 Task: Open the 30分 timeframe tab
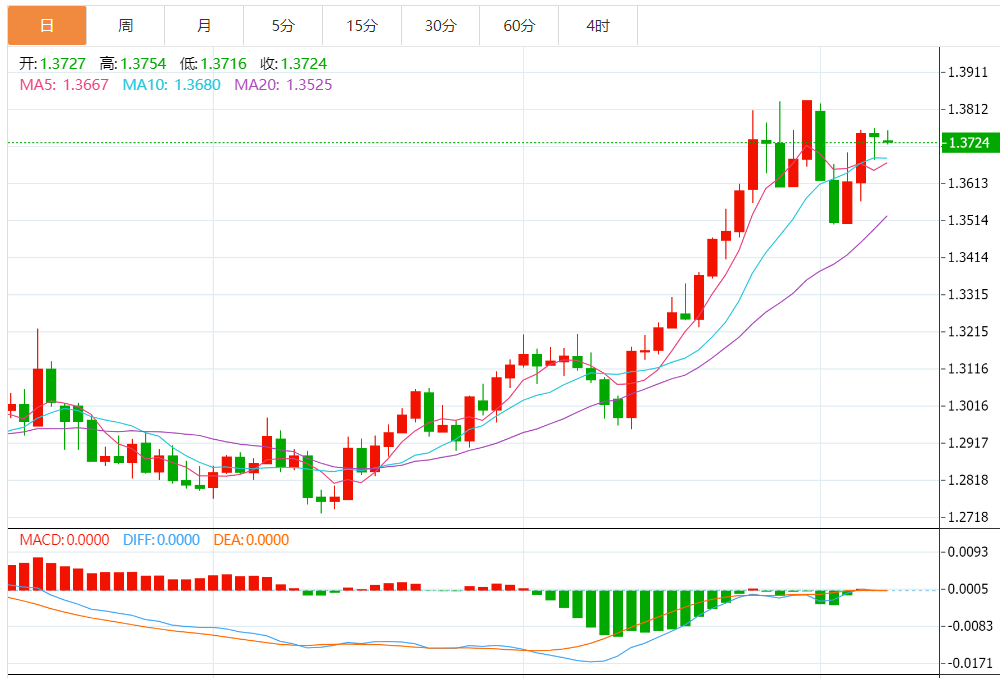pos(441,26)
